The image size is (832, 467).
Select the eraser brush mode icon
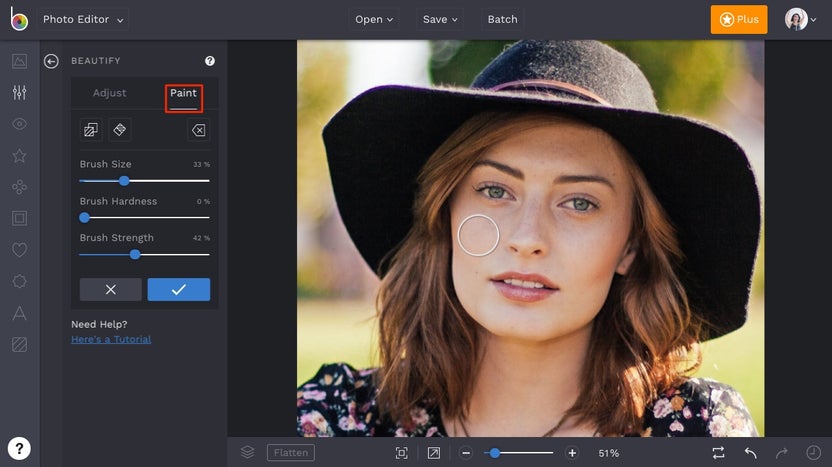point(119,130)
